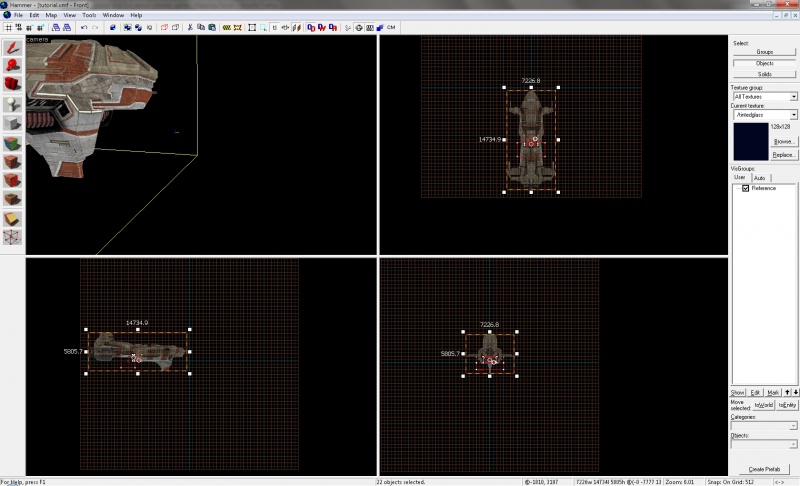The width and height of the screenshot is (800, 486).
Task: Toggle the scaling texture lock icon
Action: point(285,28)
